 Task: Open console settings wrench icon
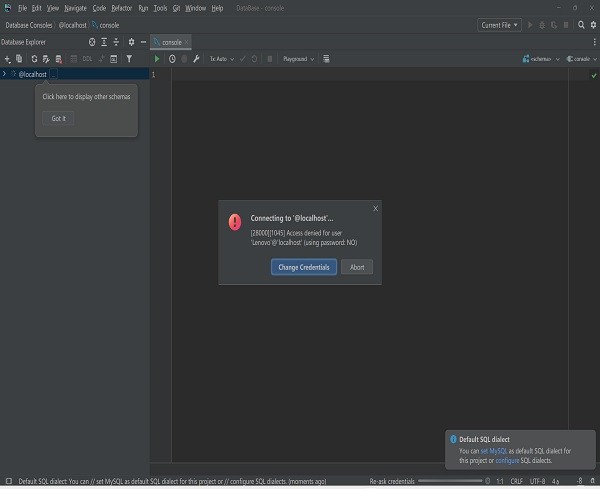tap(196, 59)
